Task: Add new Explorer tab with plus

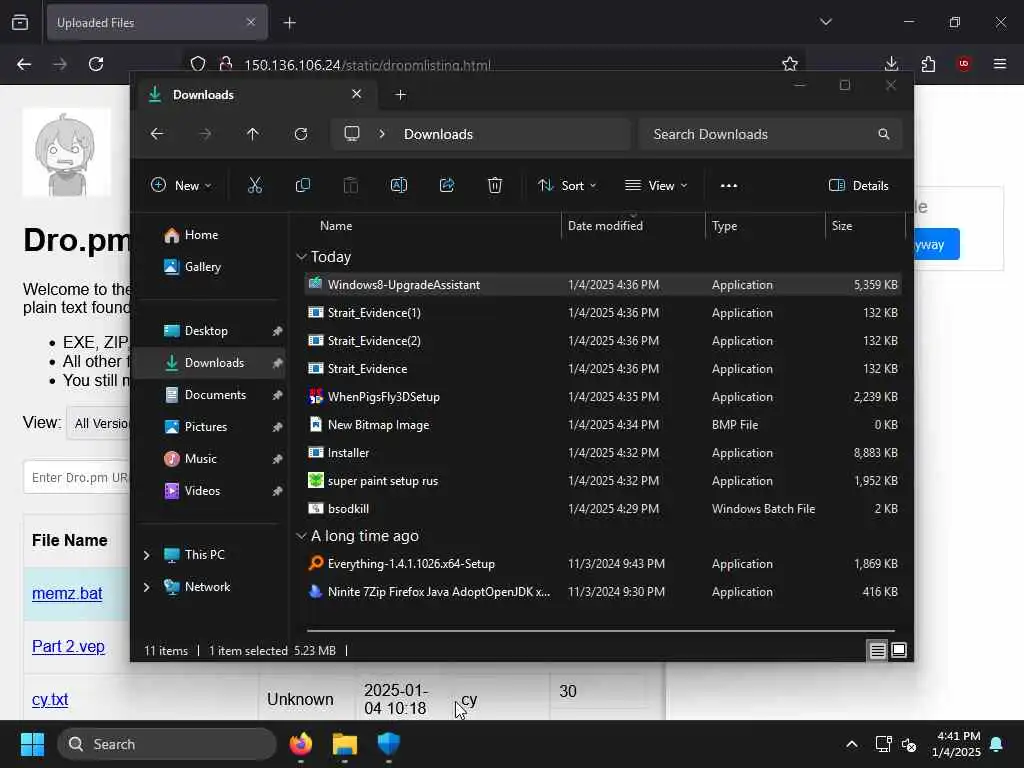Action: 400,95
